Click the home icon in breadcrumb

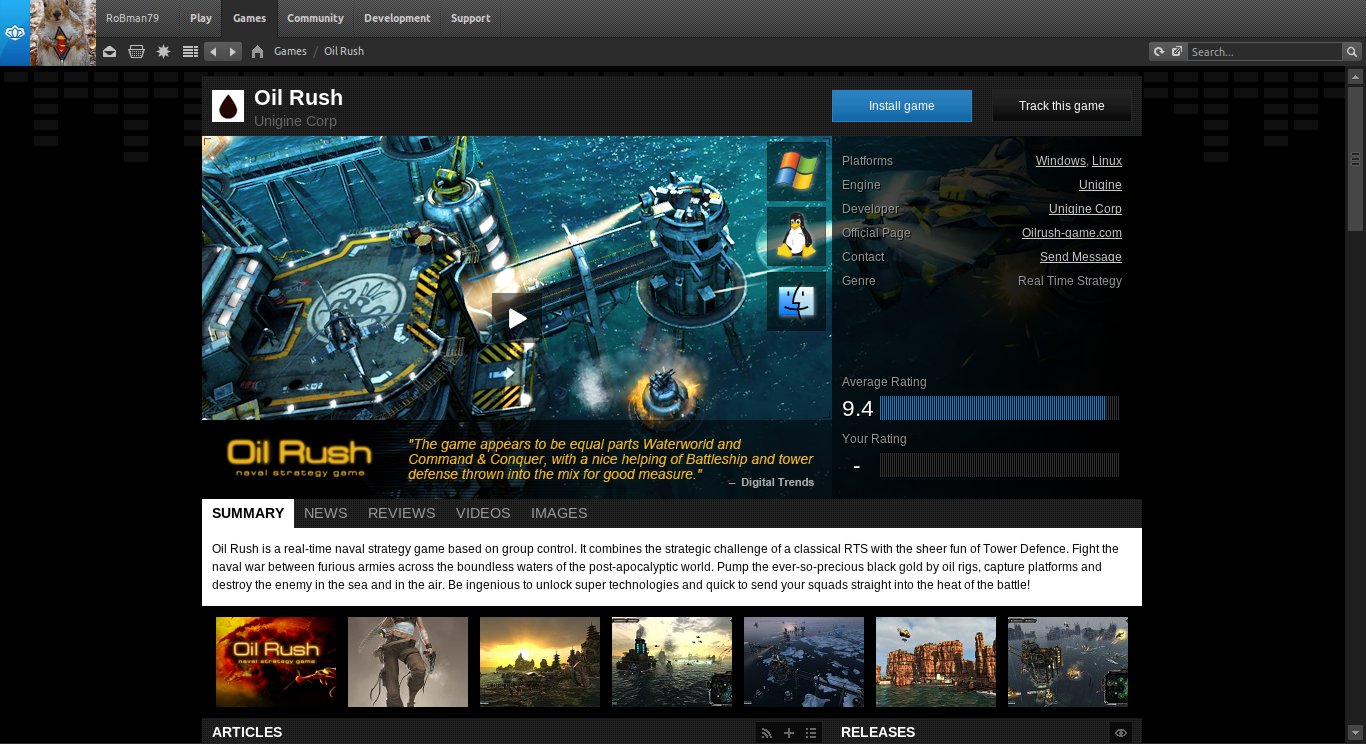[x=257, y=51]
